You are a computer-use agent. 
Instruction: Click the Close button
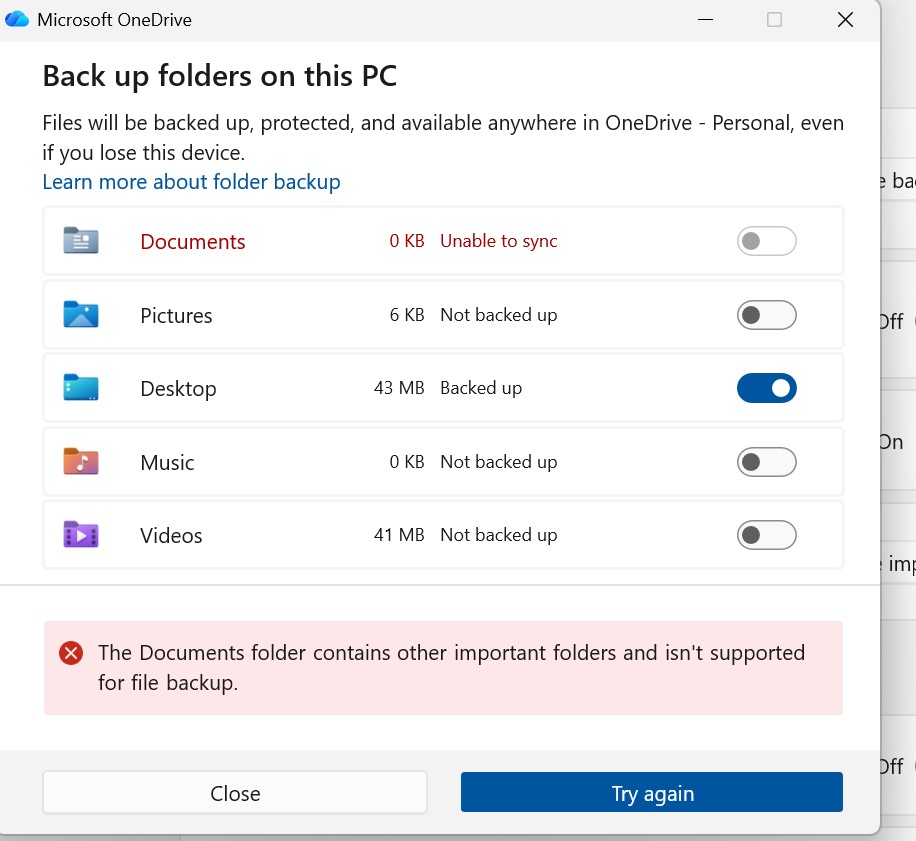pos(235,793)
